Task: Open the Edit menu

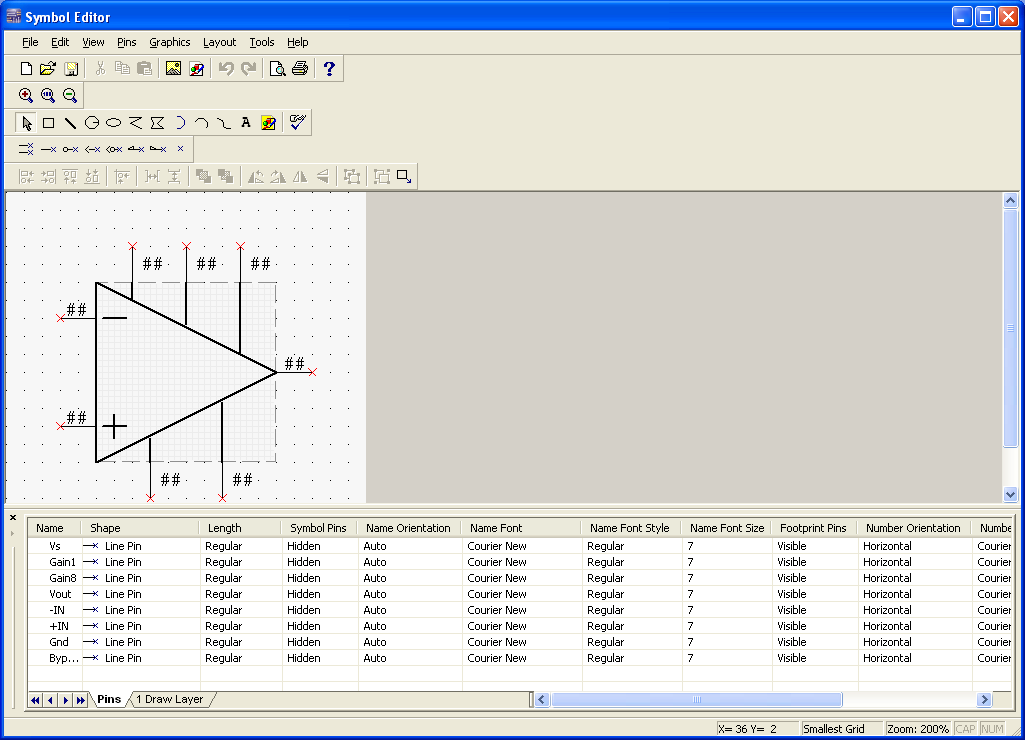Action: pos(60,42)
